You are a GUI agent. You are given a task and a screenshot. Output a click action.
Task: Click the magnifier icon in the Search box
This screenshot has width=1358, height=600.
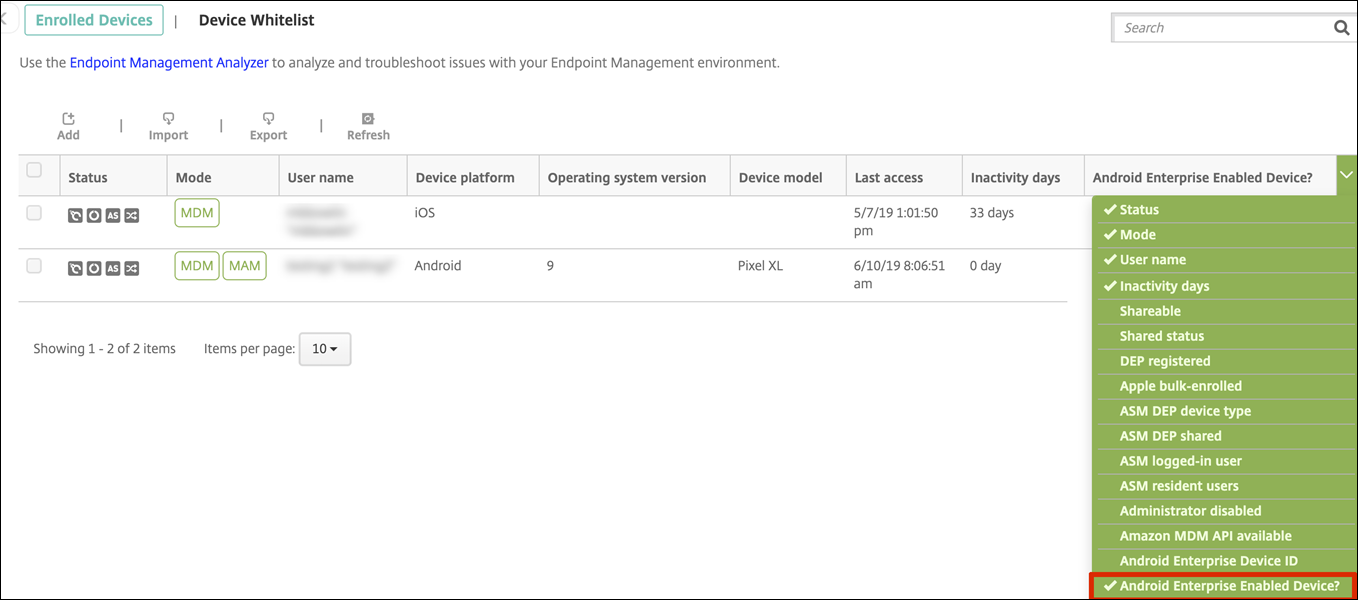point(1342,27)
